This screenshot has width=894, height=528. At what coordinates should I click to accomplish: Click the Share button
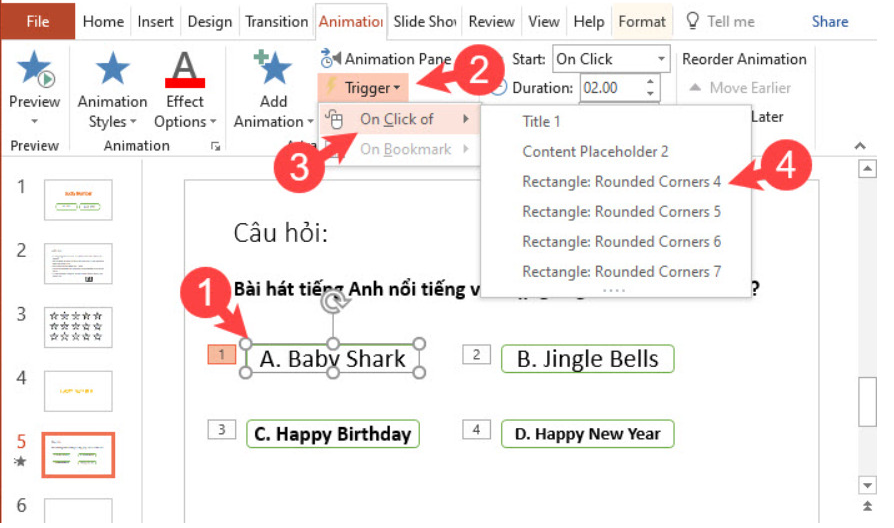830,21
